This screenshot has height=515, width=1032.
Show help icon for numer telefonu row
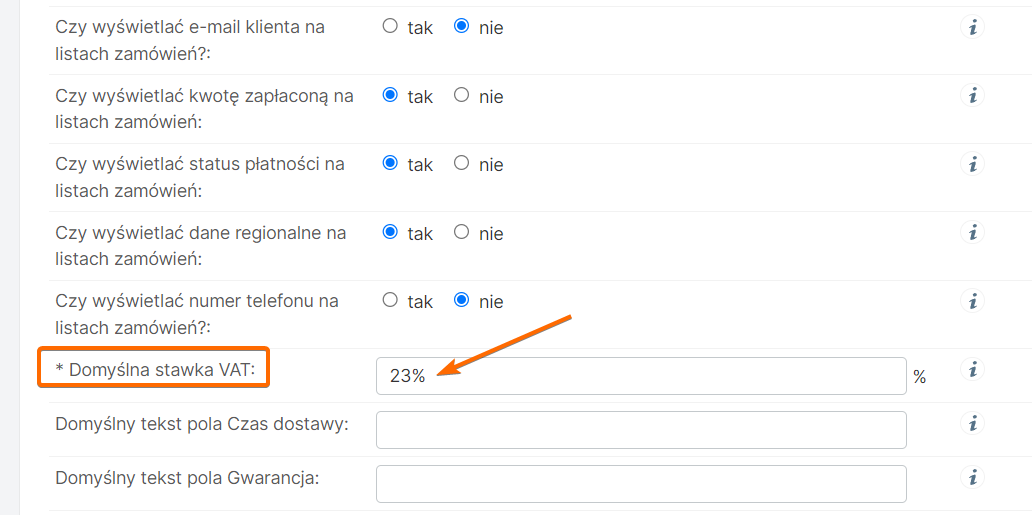[x=972, y=300]
